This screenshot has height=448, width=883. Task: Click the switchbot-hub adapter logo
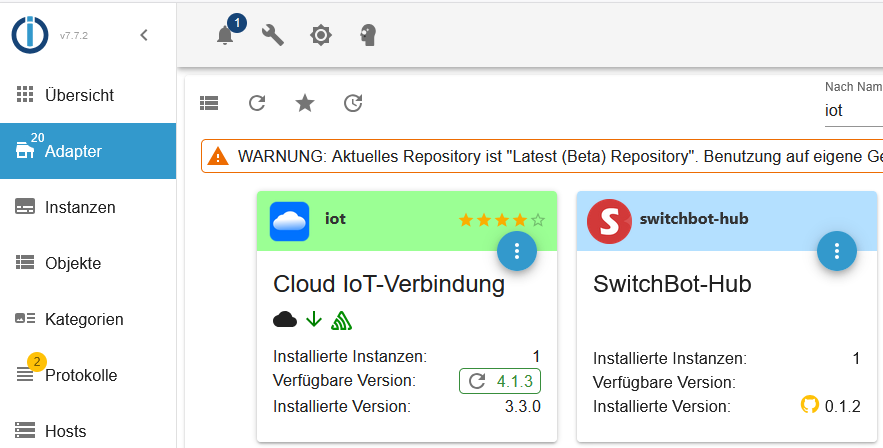coord(608,221)
